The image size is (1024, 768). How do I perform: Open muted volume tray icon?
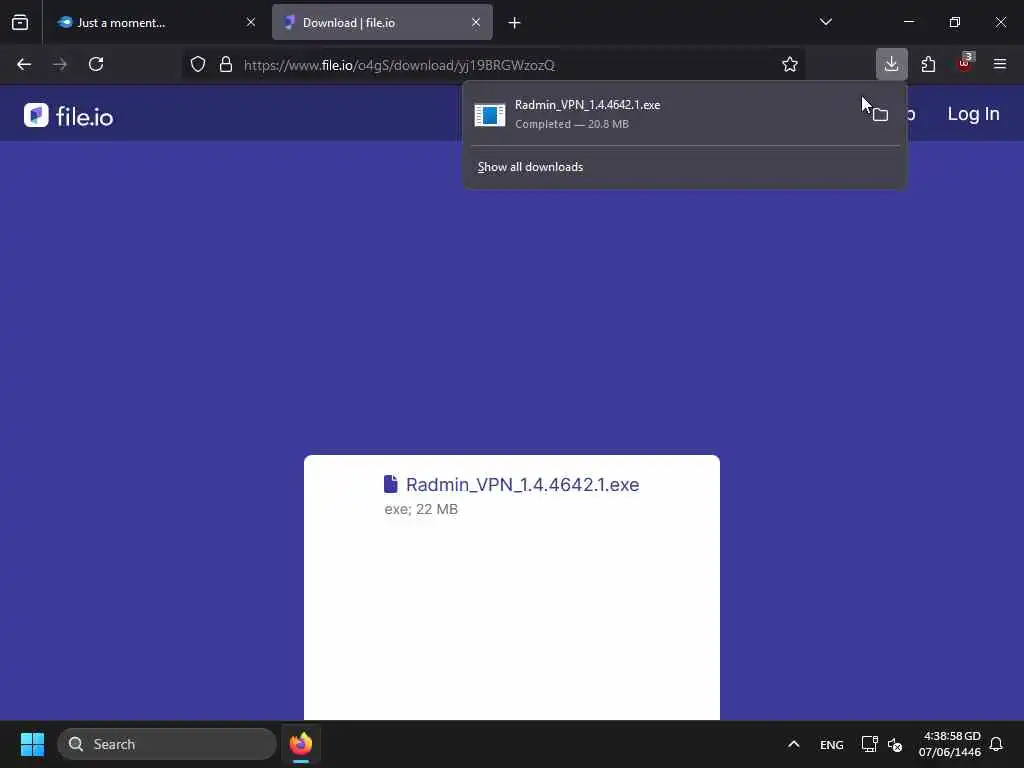coord(895,745)
